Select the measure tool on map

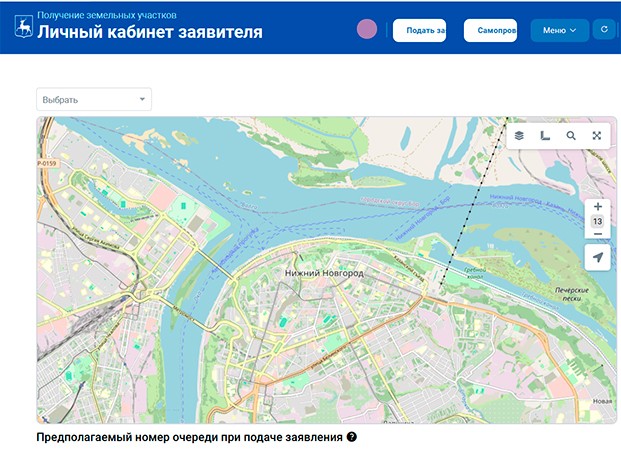point(545,135)
